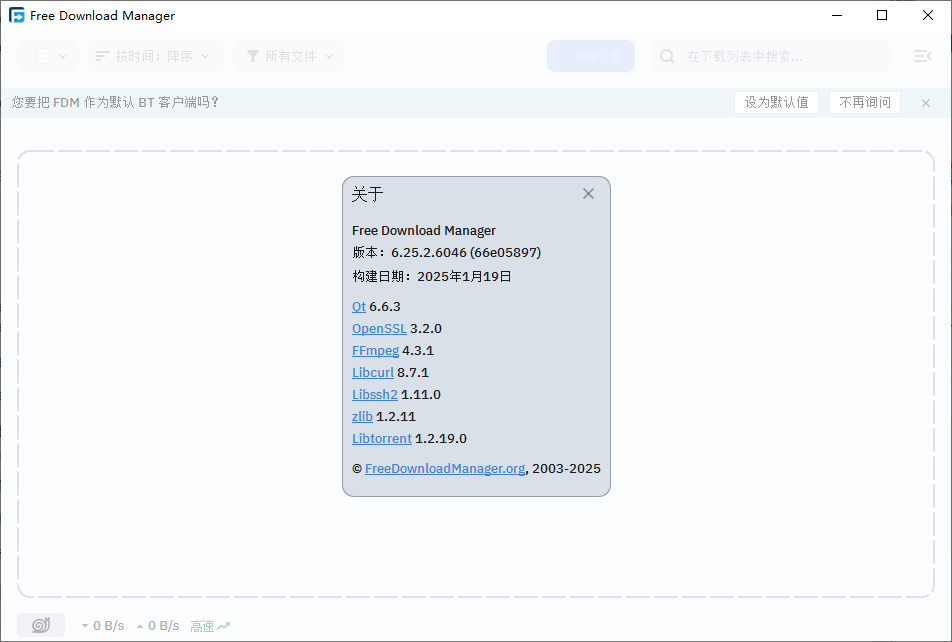The width and height of the screenshot is (952, 642).
Task: Dismiss the BT client notification bar
Action: pos(925,102)
